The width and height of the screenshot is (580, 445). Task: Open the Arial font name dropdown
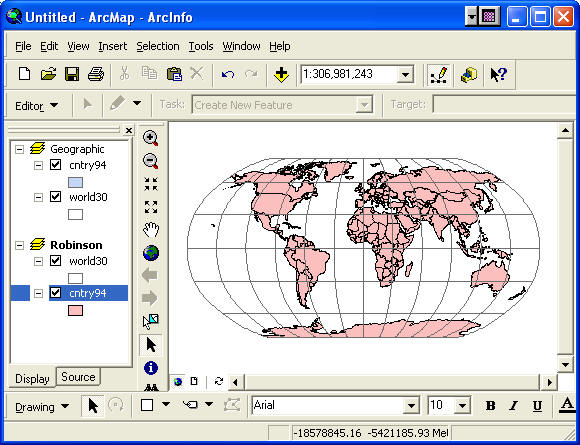(x=411, y=406)
